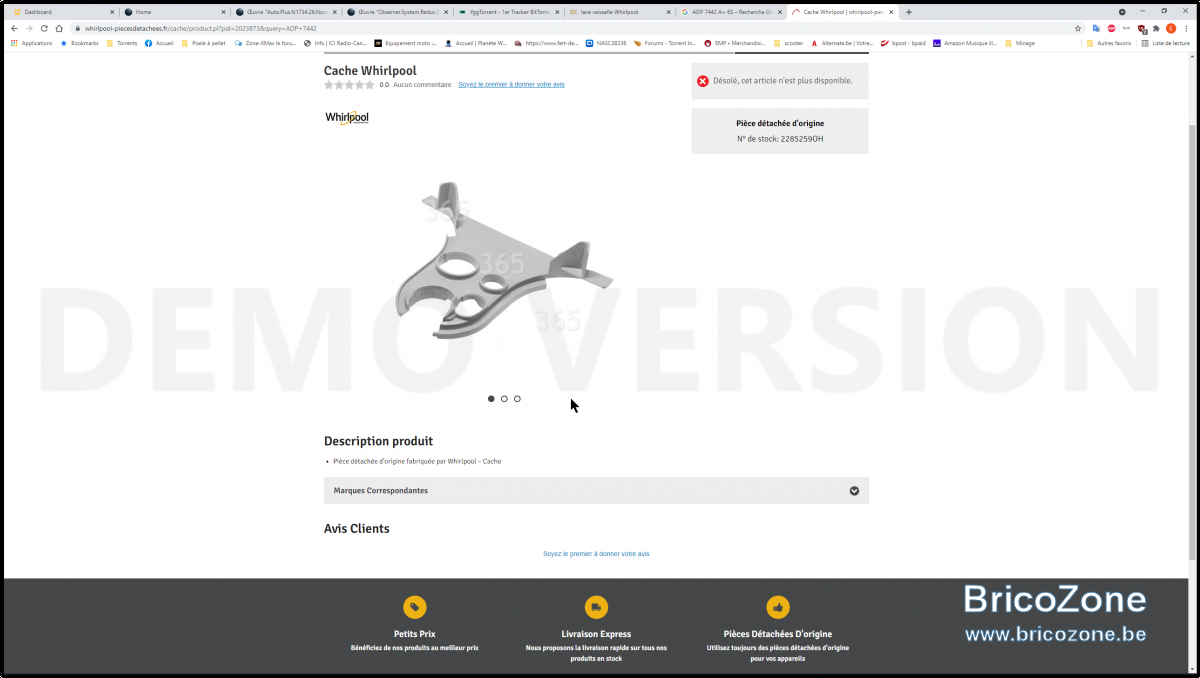Switch to the Dashboard tab
Image resolution: width=1200 pixels, height=678 pixels.
(x=60, y=12)
